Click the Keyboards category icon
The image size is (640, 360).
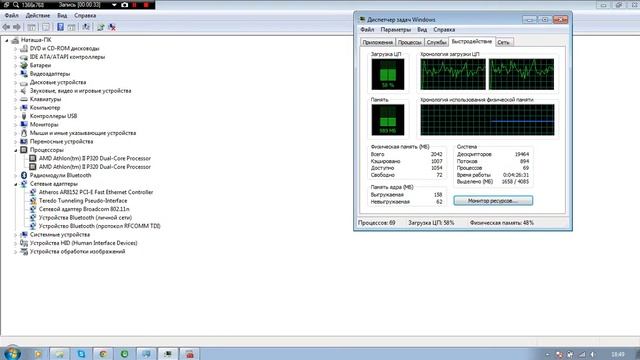tap(24, 99)
